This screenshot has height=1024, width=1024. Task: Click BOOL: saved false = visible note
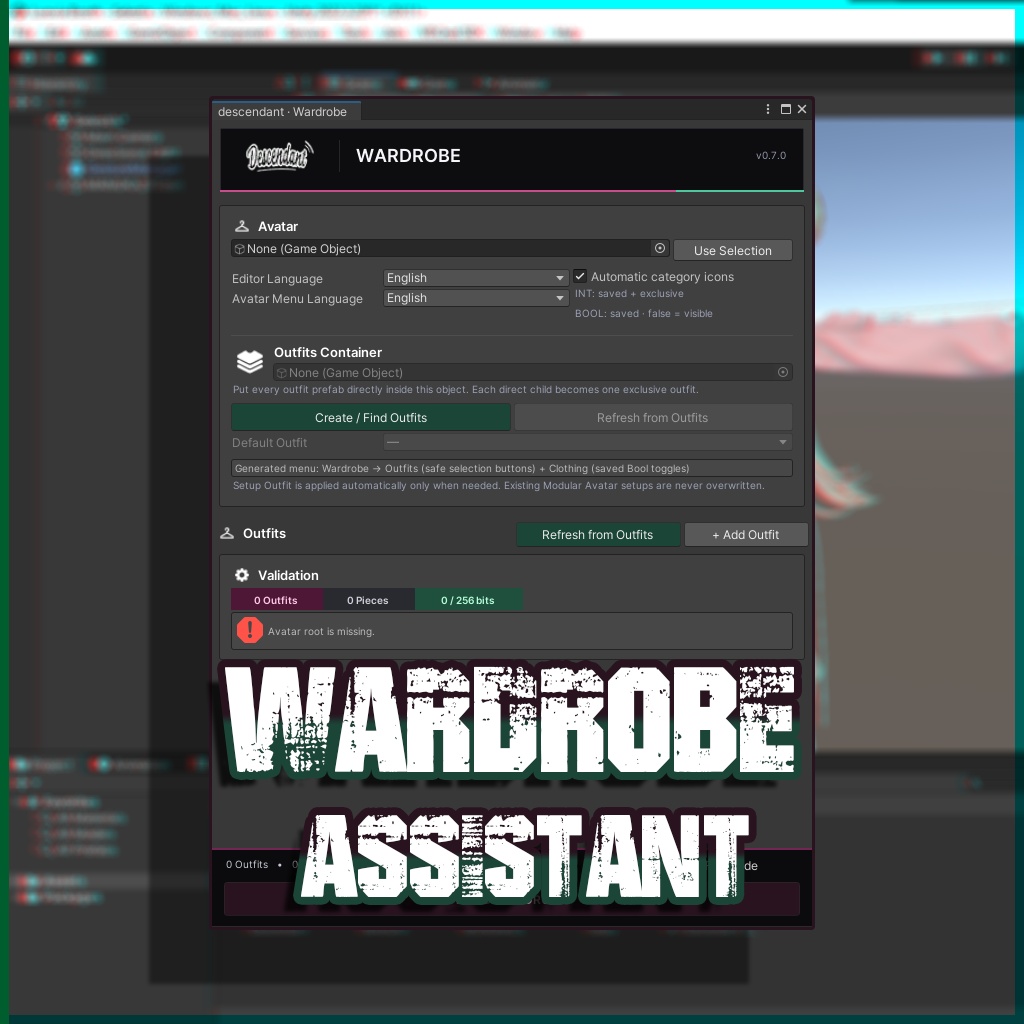point(643,313)
